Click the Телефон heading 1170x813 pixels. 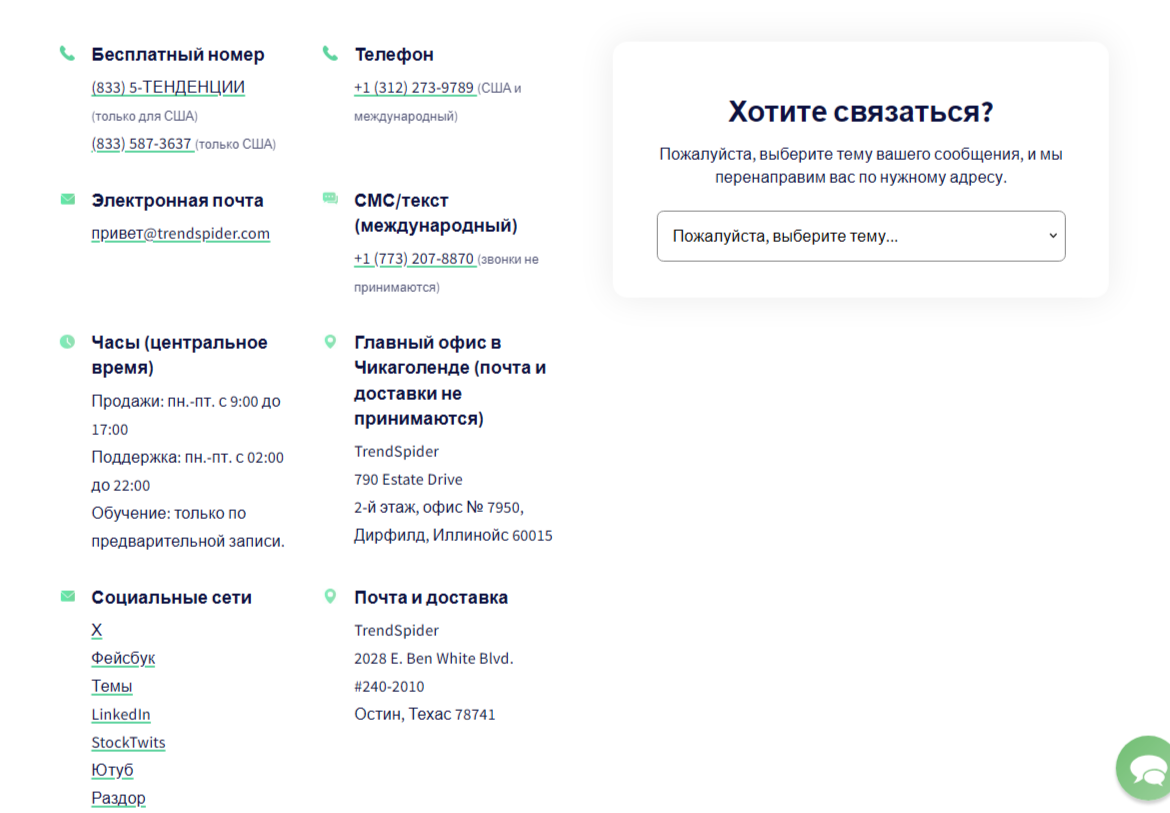(x=394, y=54)
